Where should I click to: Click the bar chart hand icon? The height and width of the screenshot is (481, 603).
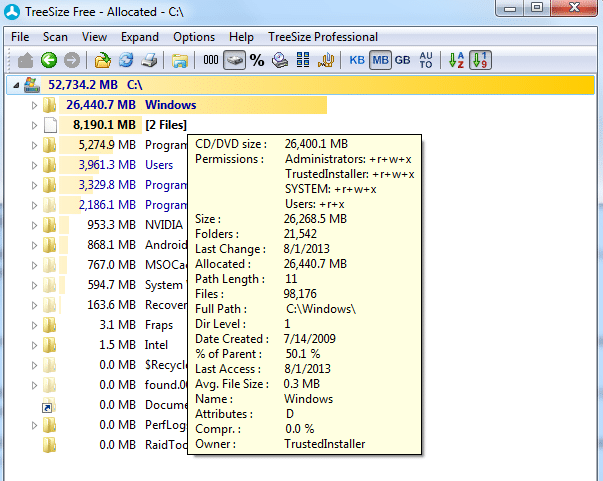[326, 60]
